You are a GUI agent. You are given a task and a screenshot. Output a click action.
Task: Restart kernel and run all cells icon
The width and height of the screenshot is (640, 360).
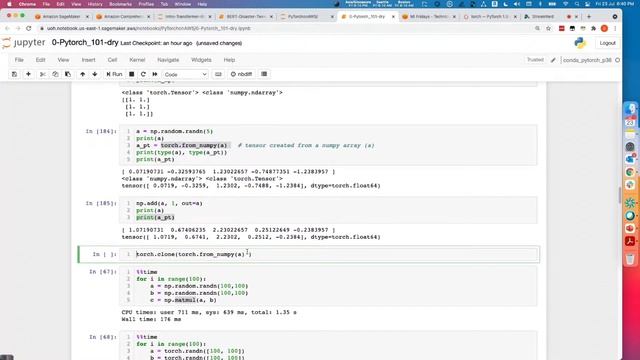[155, 74]
